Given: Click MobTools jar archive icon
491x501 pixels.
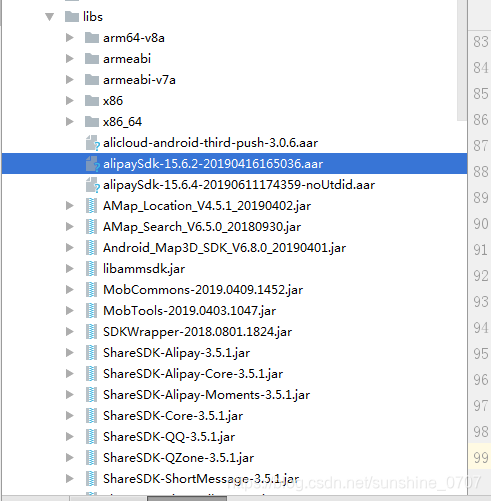Looking at the screenshot, I should point(91,311).
